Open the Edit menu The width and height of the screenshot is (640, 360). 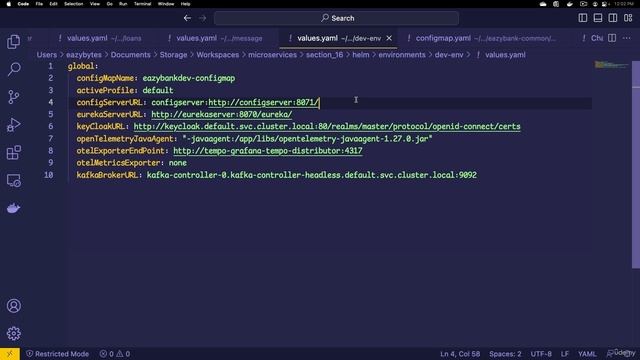tap(53, 4)
